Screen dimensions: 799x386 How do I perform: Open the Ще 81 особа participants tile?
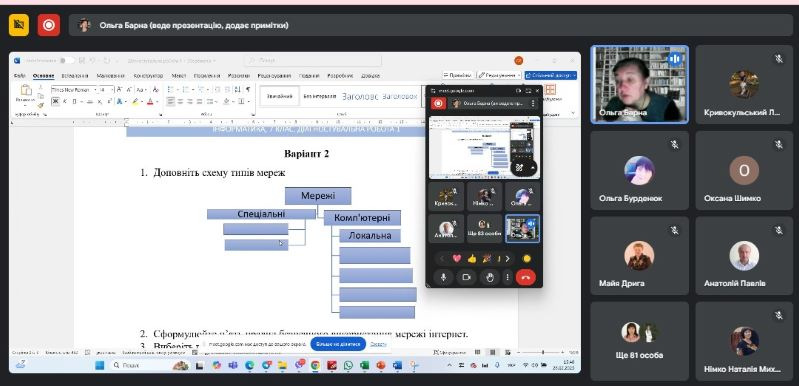coord(640,341)
